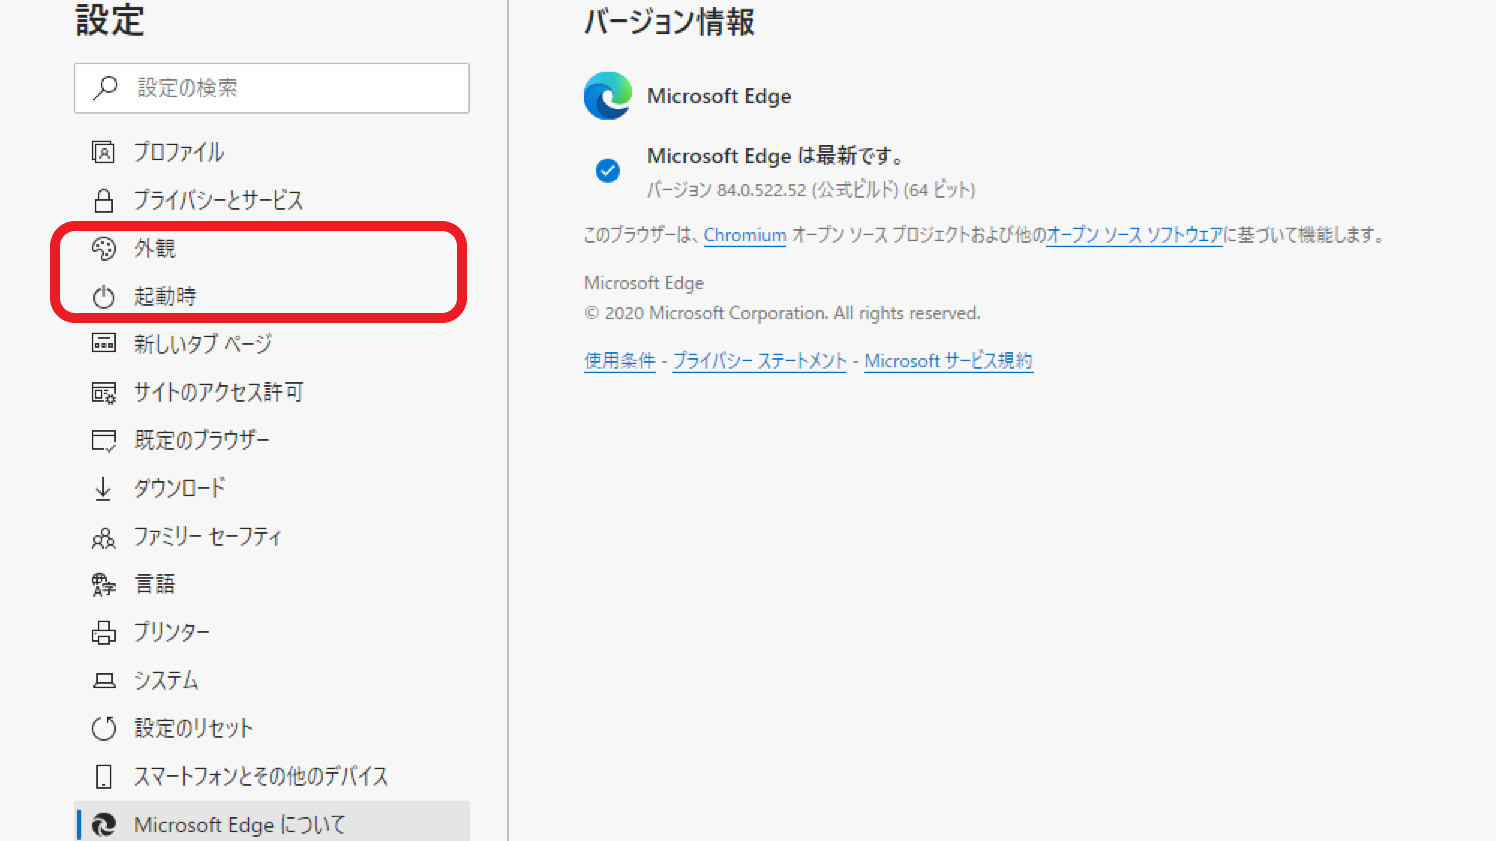Open システム settings section

pyautogui.click(x=166, y=680)
